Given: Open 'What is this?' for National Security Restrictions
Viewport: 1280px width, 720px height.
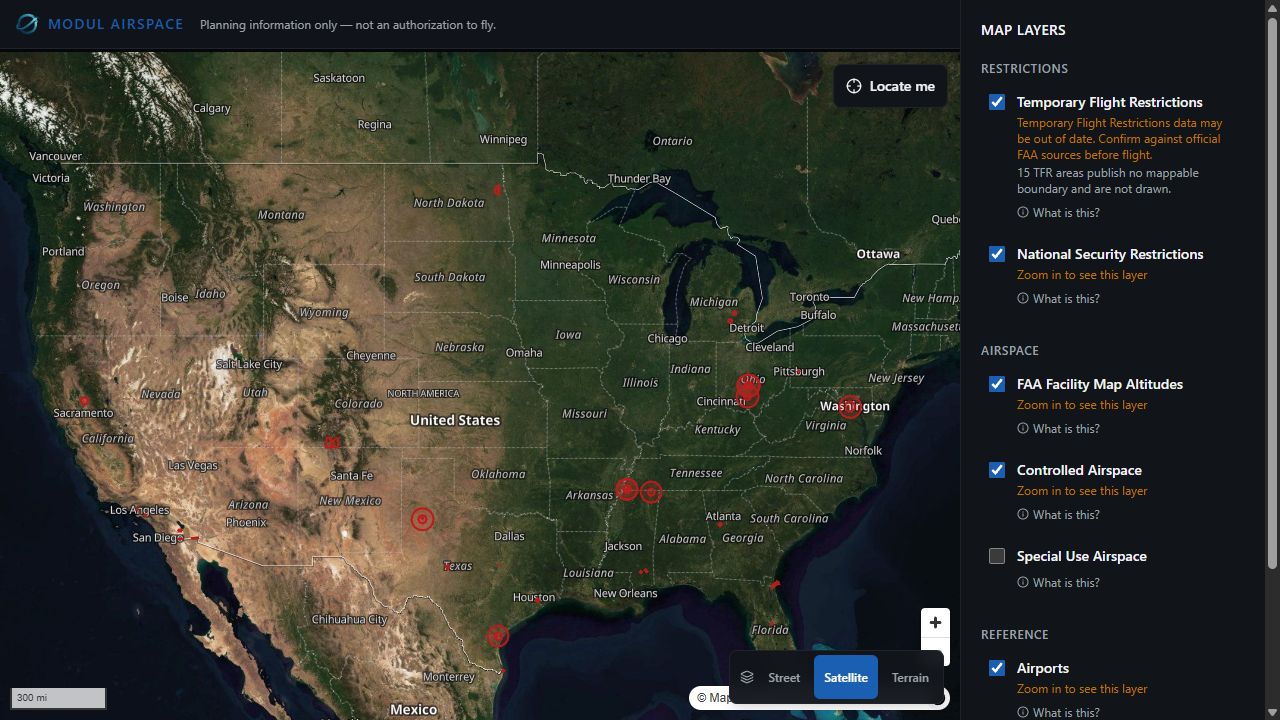Looking at the screenshot, I should 1058,298.
